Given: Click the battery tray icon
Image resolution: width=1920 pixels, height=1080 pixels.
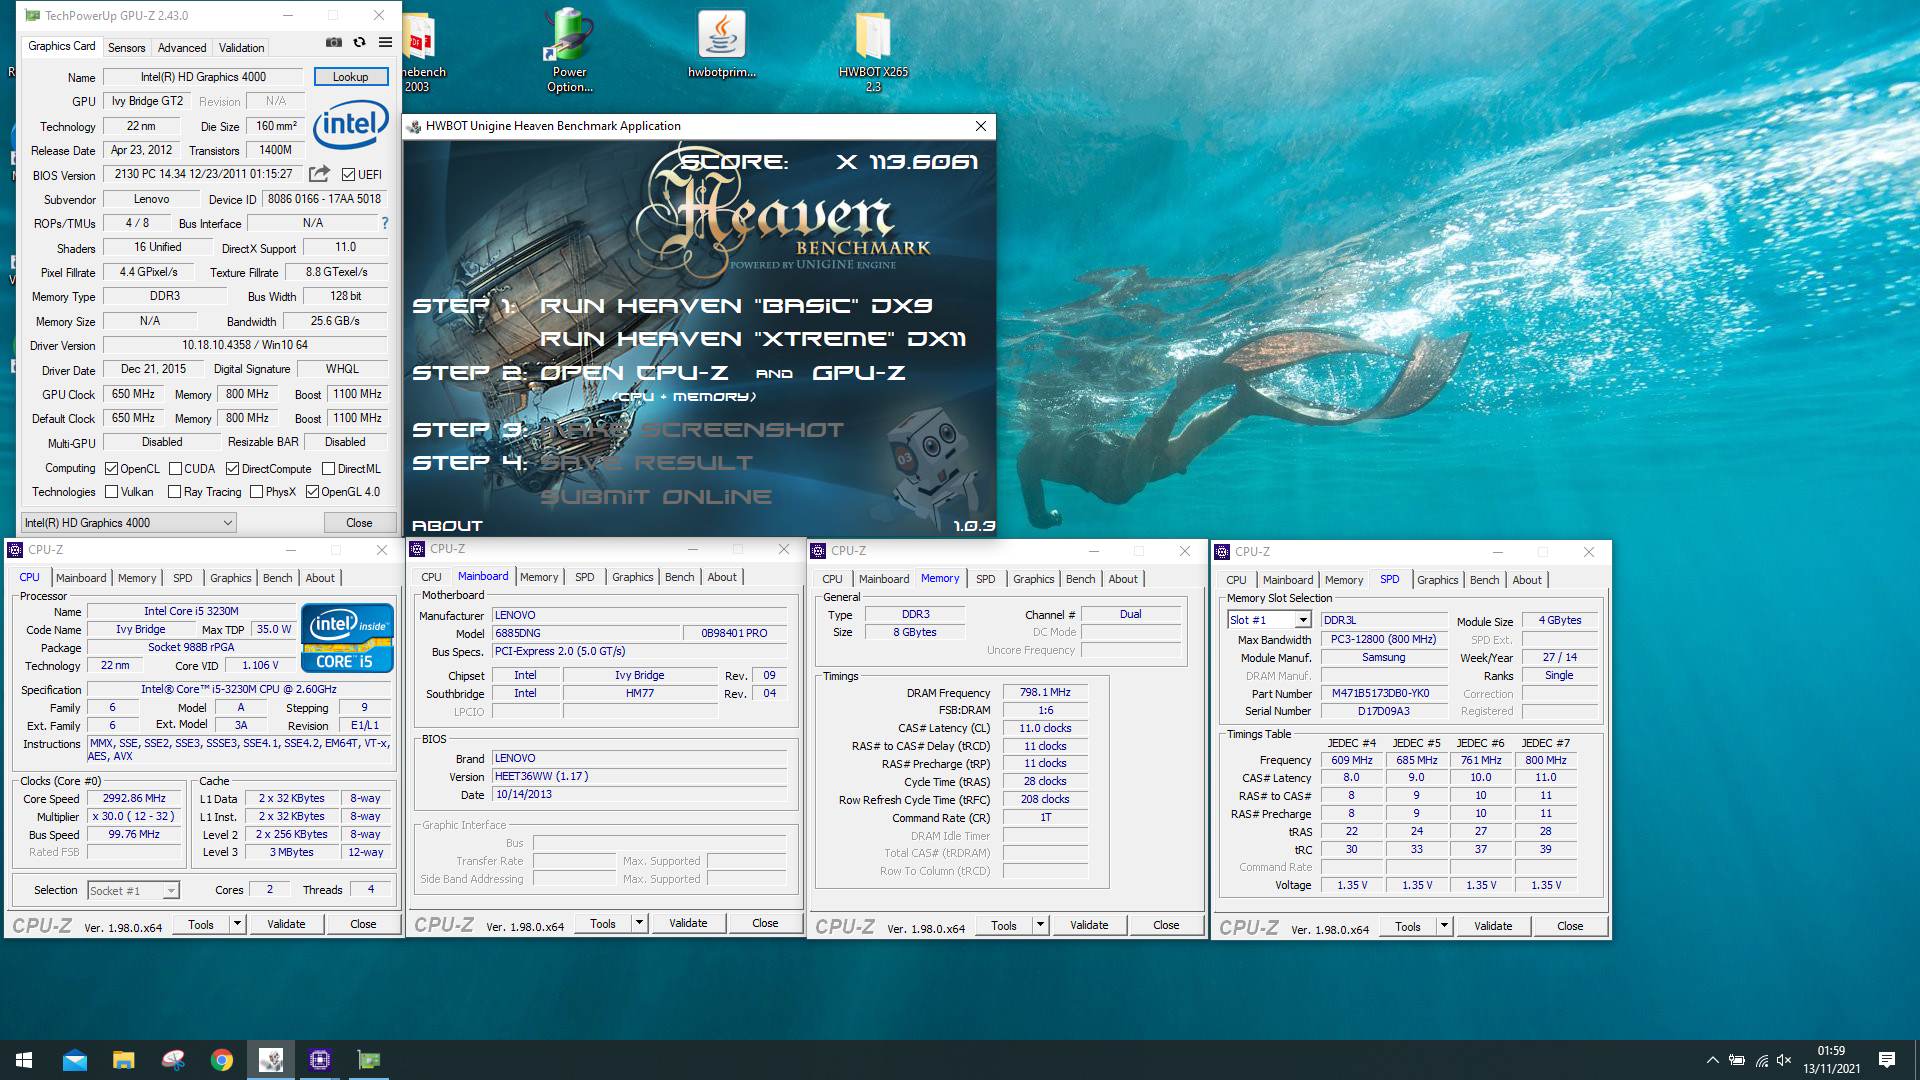Looking at the screenshot, I should click(1737, 1060).
